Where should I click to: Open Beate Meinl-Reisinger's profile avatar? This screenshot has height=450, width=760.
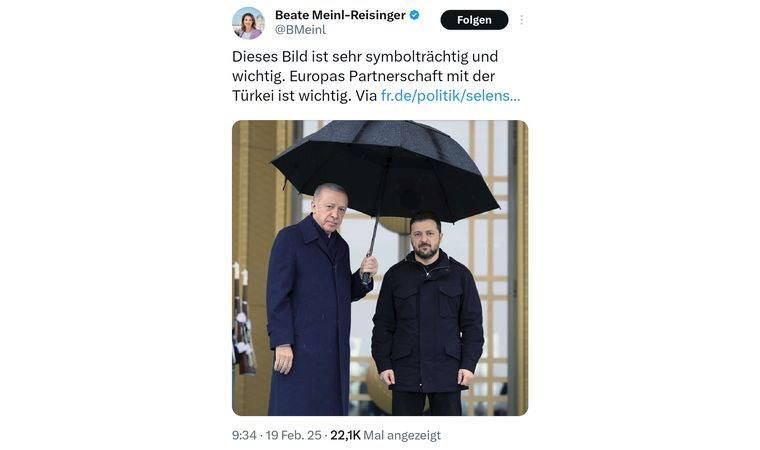248,23
